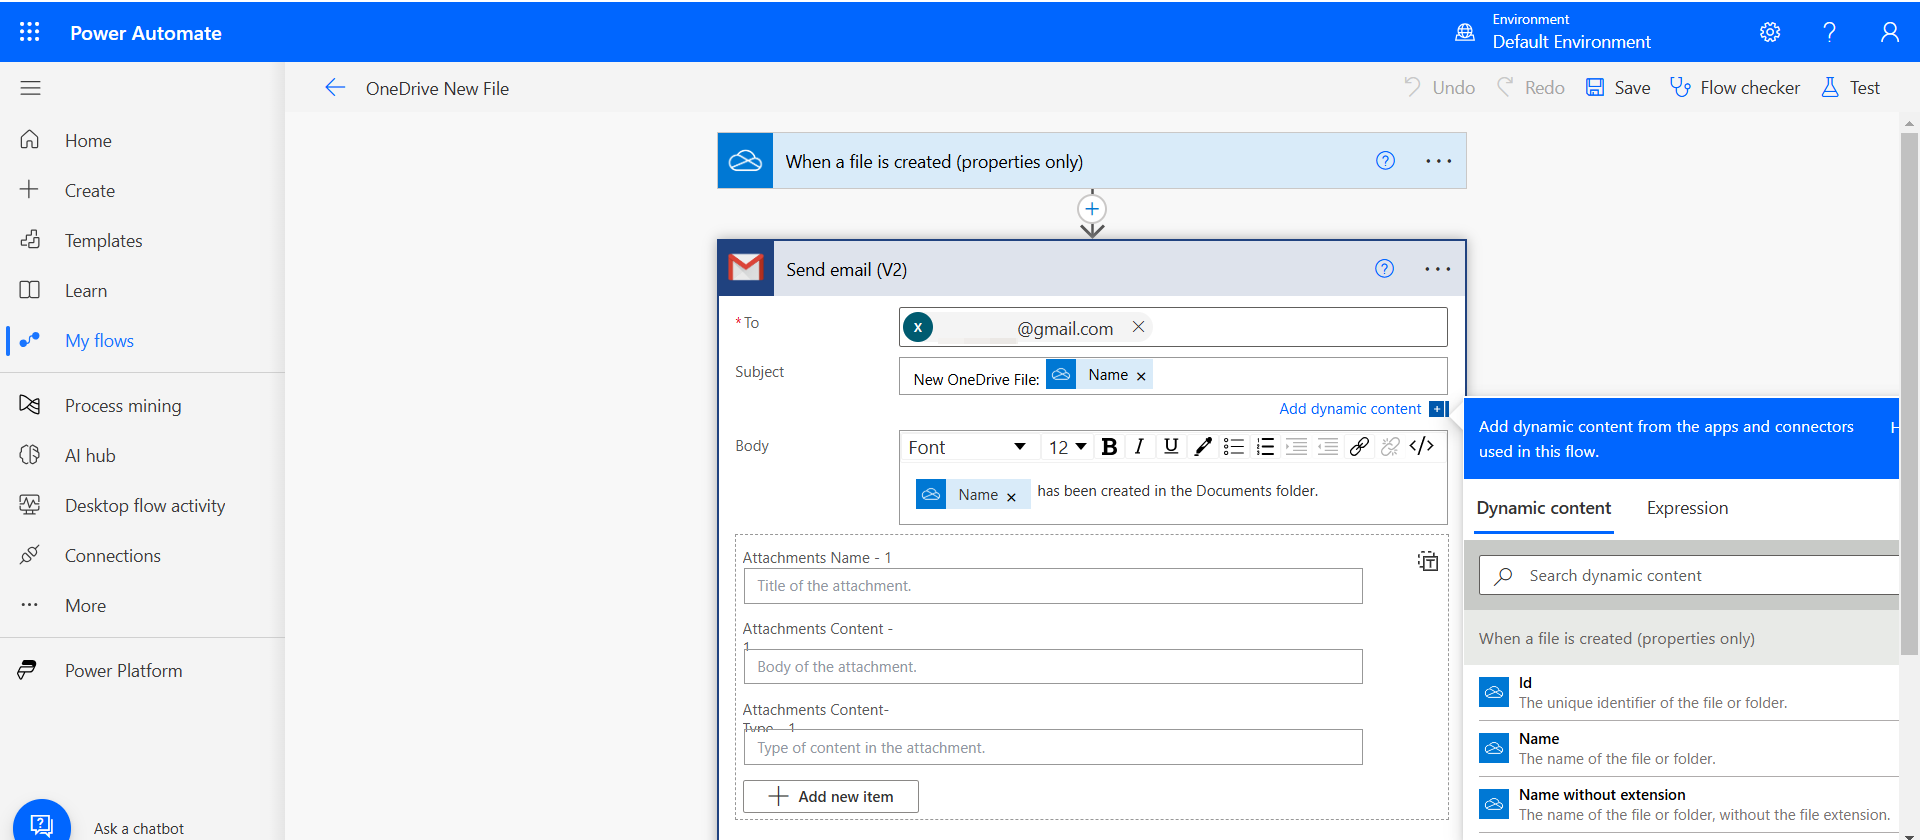Insert a numbered list in Body
This screenshot has width=1920, height=840.
point(1265,447)
